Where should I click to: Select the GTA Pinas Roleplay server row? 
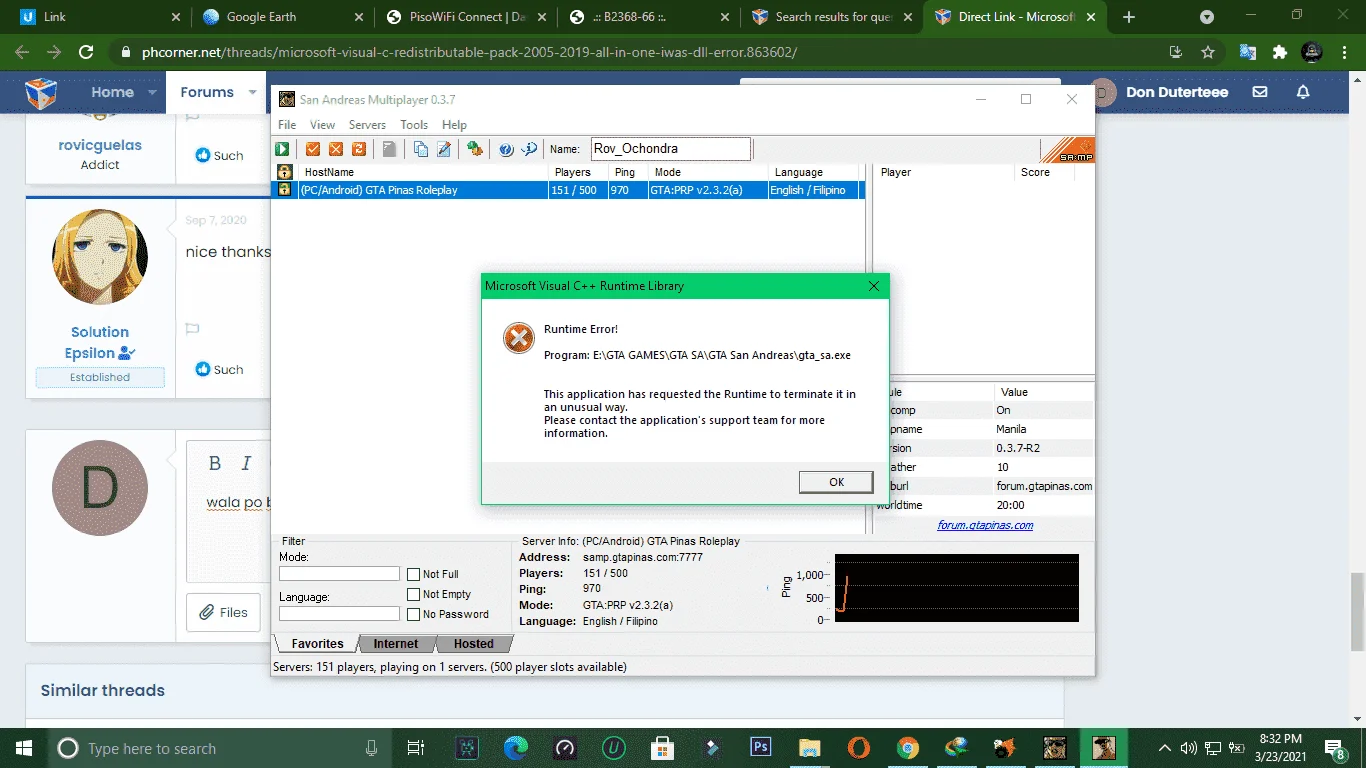pyautogui.click(x=568, y=190)
